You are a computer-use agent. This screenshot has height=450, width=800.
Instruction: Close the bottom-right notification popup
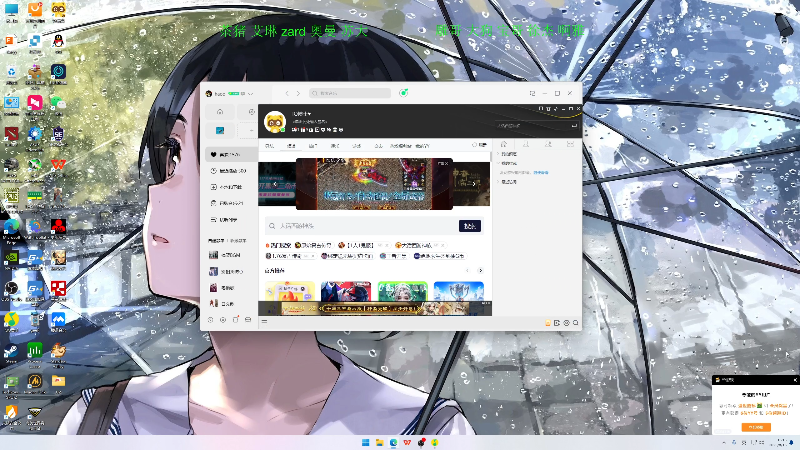(x=795, y=380)
